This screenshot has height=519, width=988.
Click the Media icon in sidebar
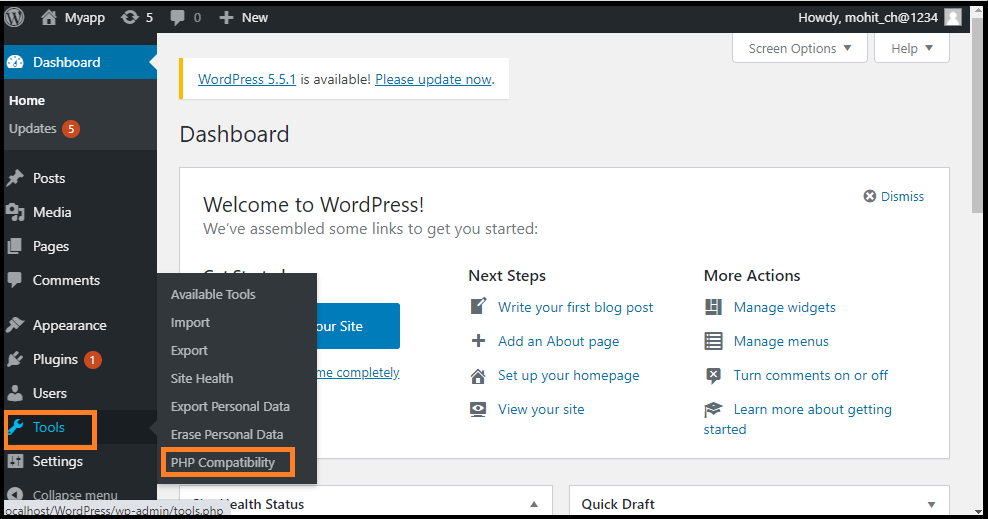click(15, 212)
